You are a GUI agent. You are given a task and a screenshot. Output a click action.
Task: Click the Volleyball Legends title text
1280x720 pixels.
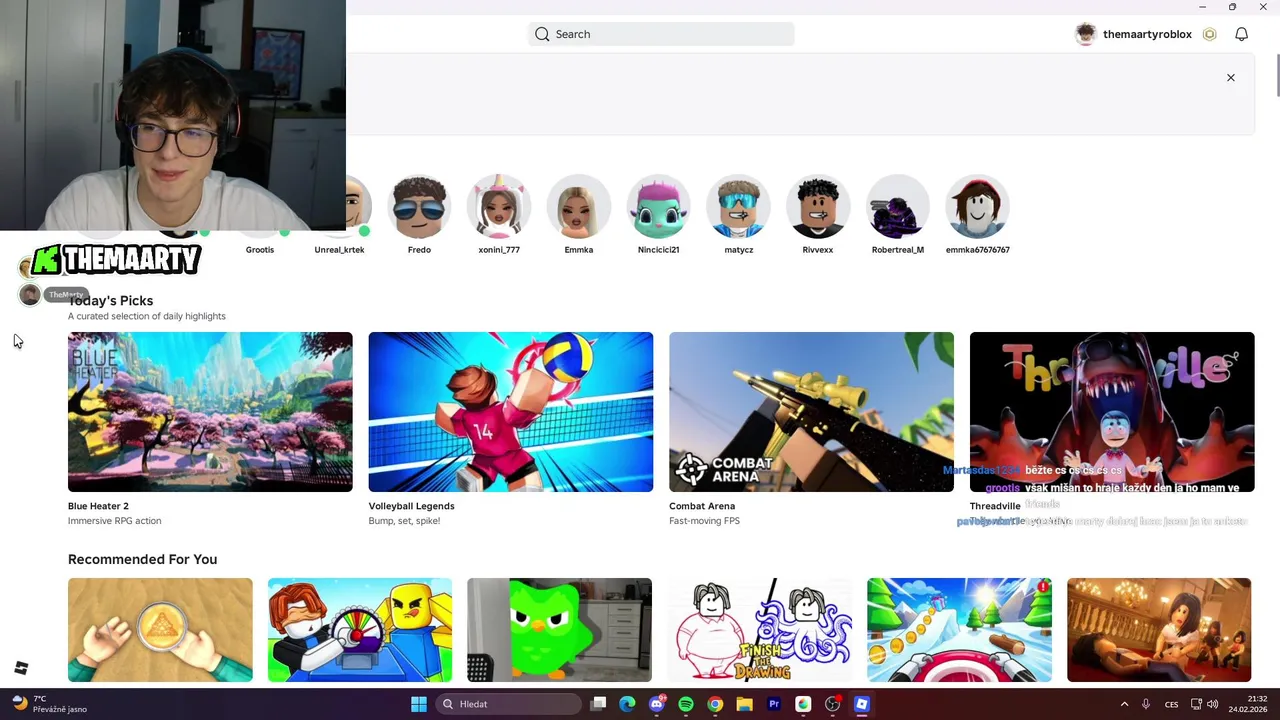coord(411,506)
